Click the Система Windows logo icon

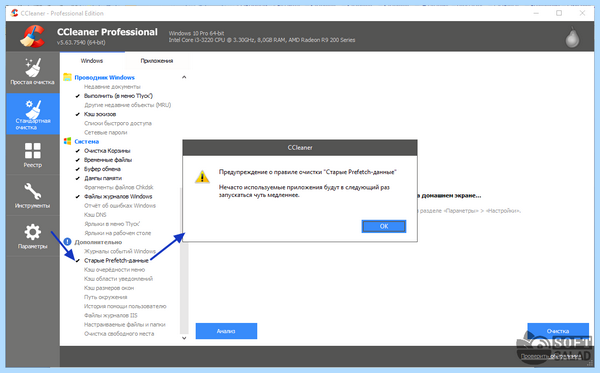(x=67, y=142)
